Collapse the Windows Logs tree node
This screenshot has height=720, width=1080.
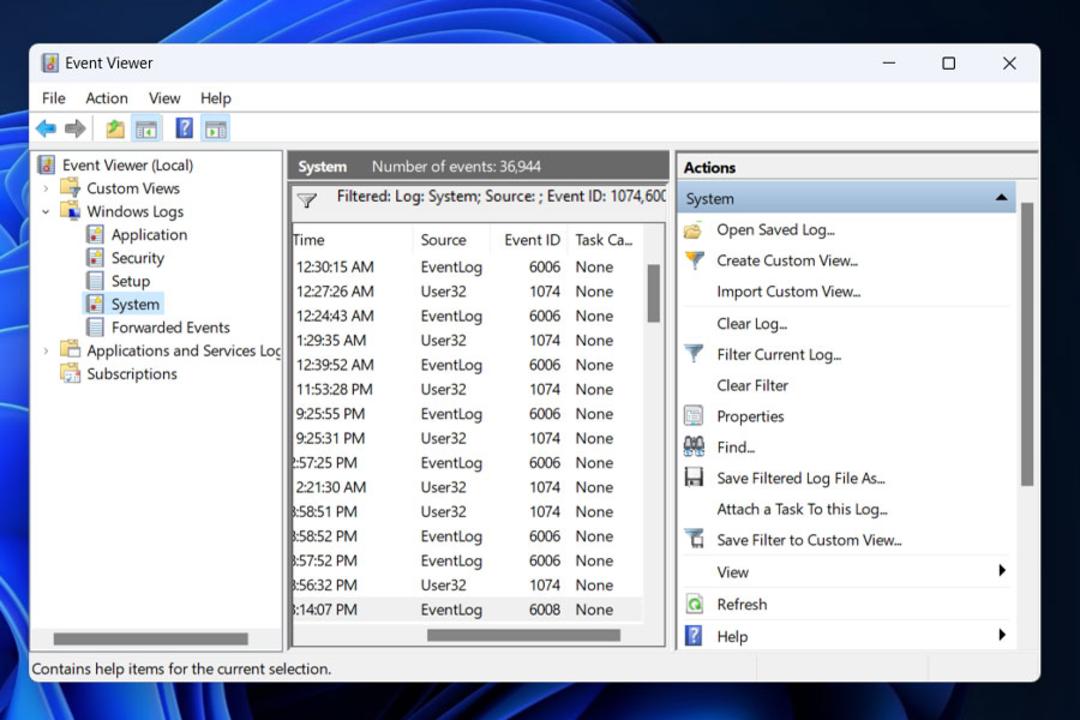tap(45, 212)
